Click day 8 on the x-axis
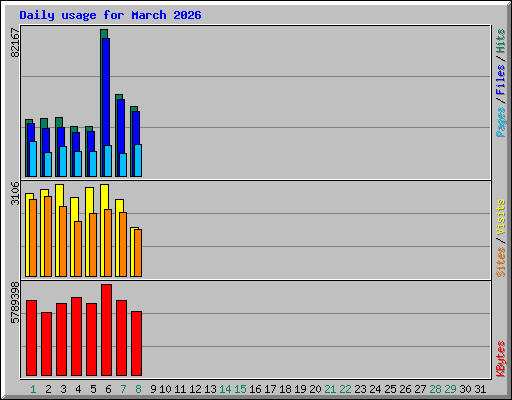The width and height of the screenshot is (512, 400). tap(138, 389)
